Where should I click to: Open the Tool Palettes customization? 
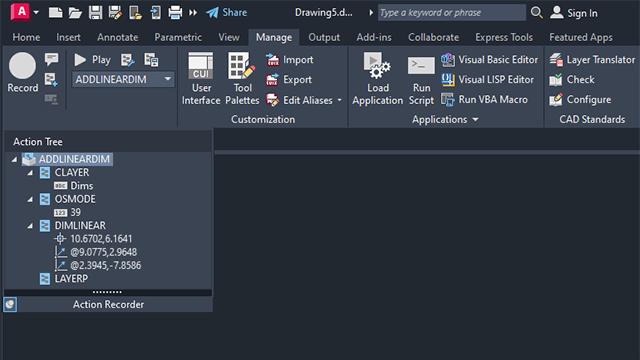pyautogui.click(x=242, y=79)
